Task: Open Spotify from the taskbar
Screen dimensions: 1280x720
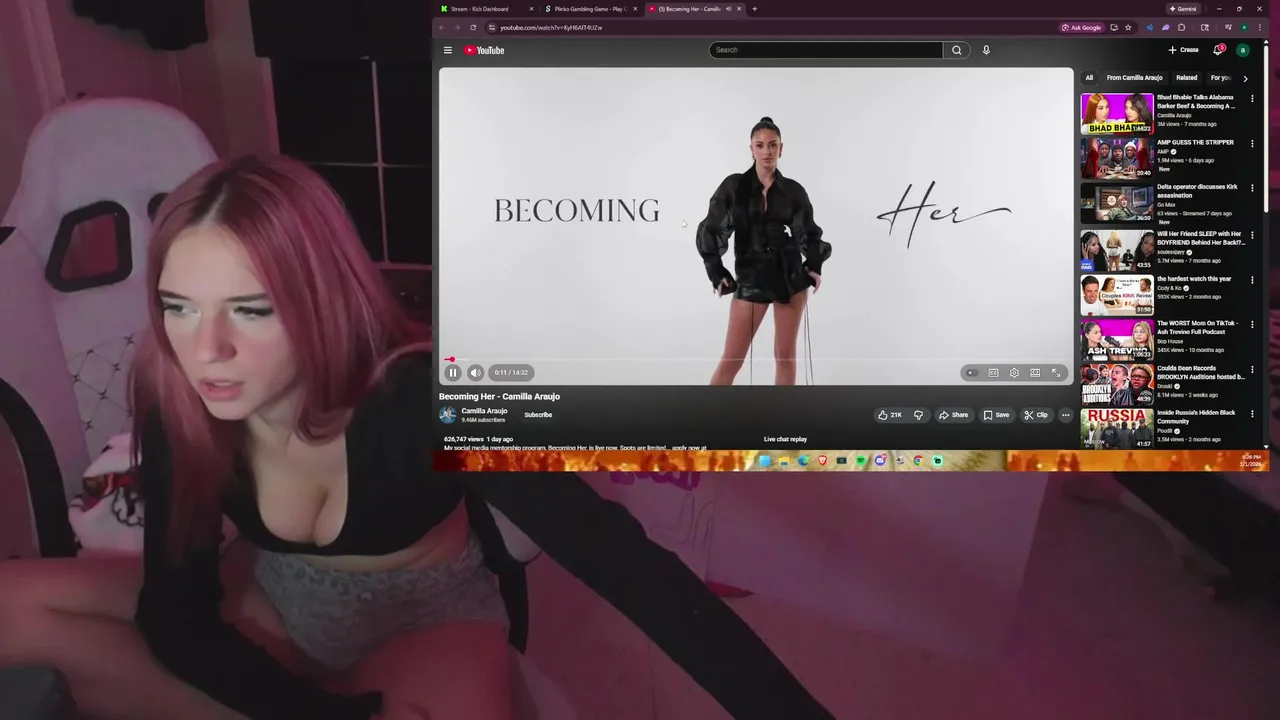Action: pos(860,461)
